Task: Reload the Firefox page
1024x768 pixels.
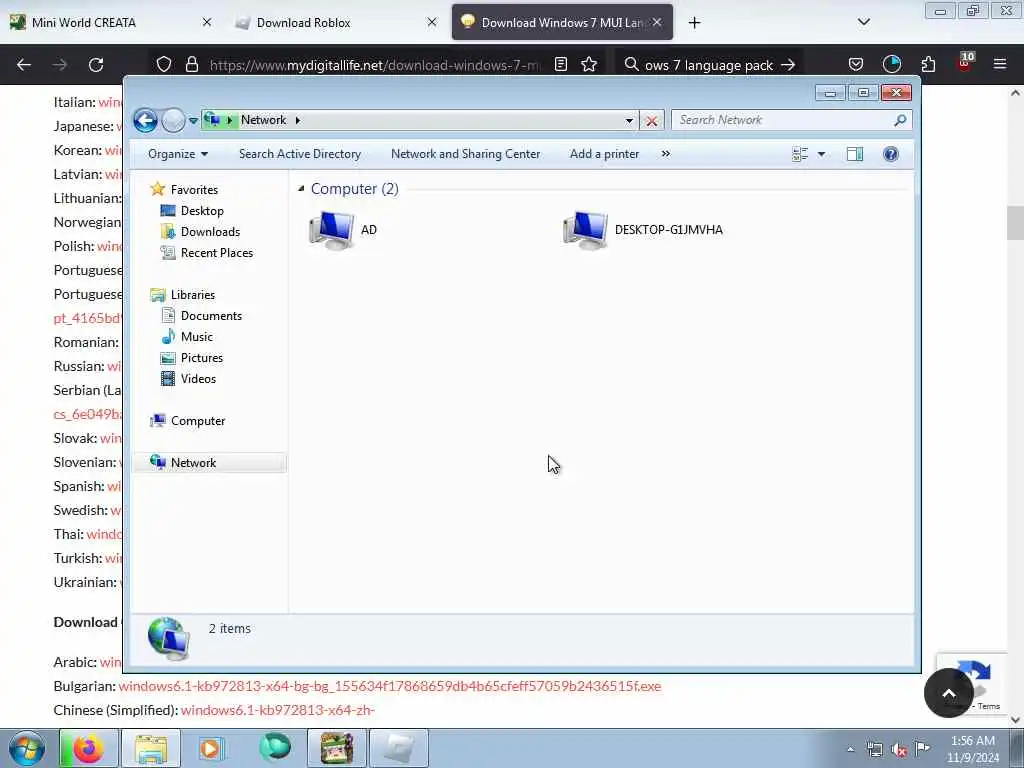Action: pyautogui.click(x=96, y=65)
